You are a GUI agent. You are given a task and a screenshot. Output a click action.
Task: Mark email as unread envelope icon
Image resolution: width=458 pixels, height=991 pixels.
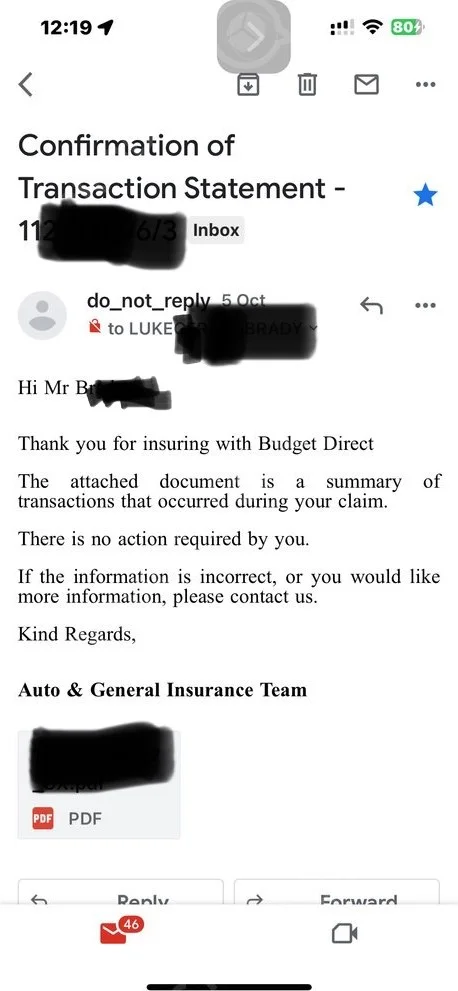(366, 84)
